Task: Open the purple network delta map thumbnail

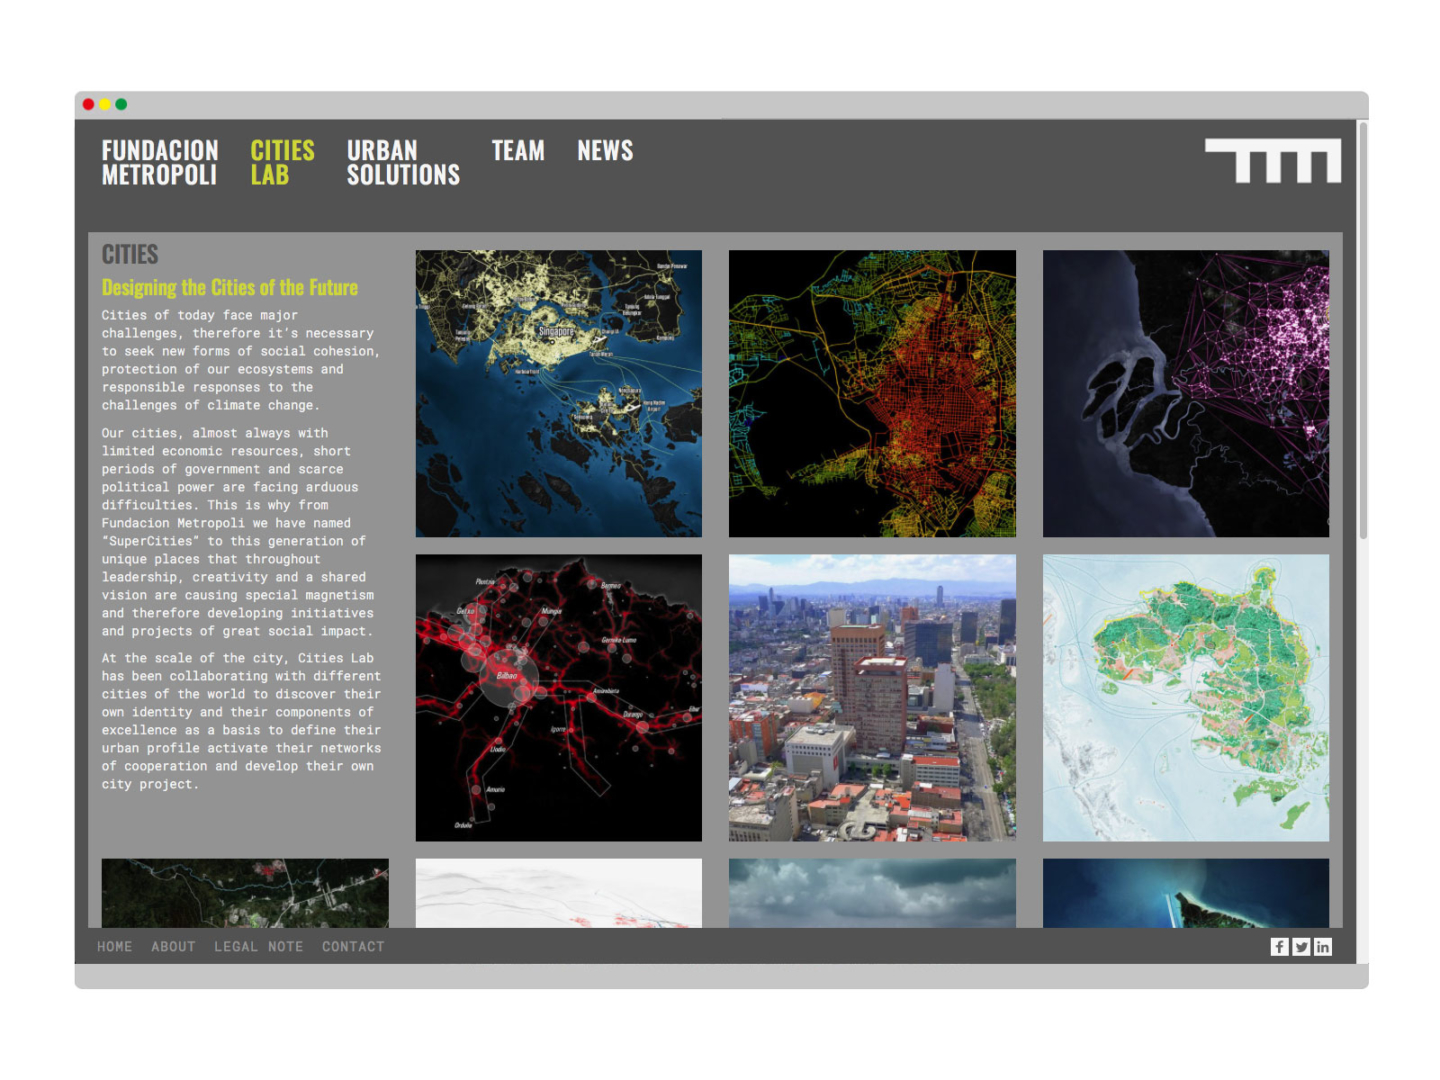Action: [x=1186, y=394]
